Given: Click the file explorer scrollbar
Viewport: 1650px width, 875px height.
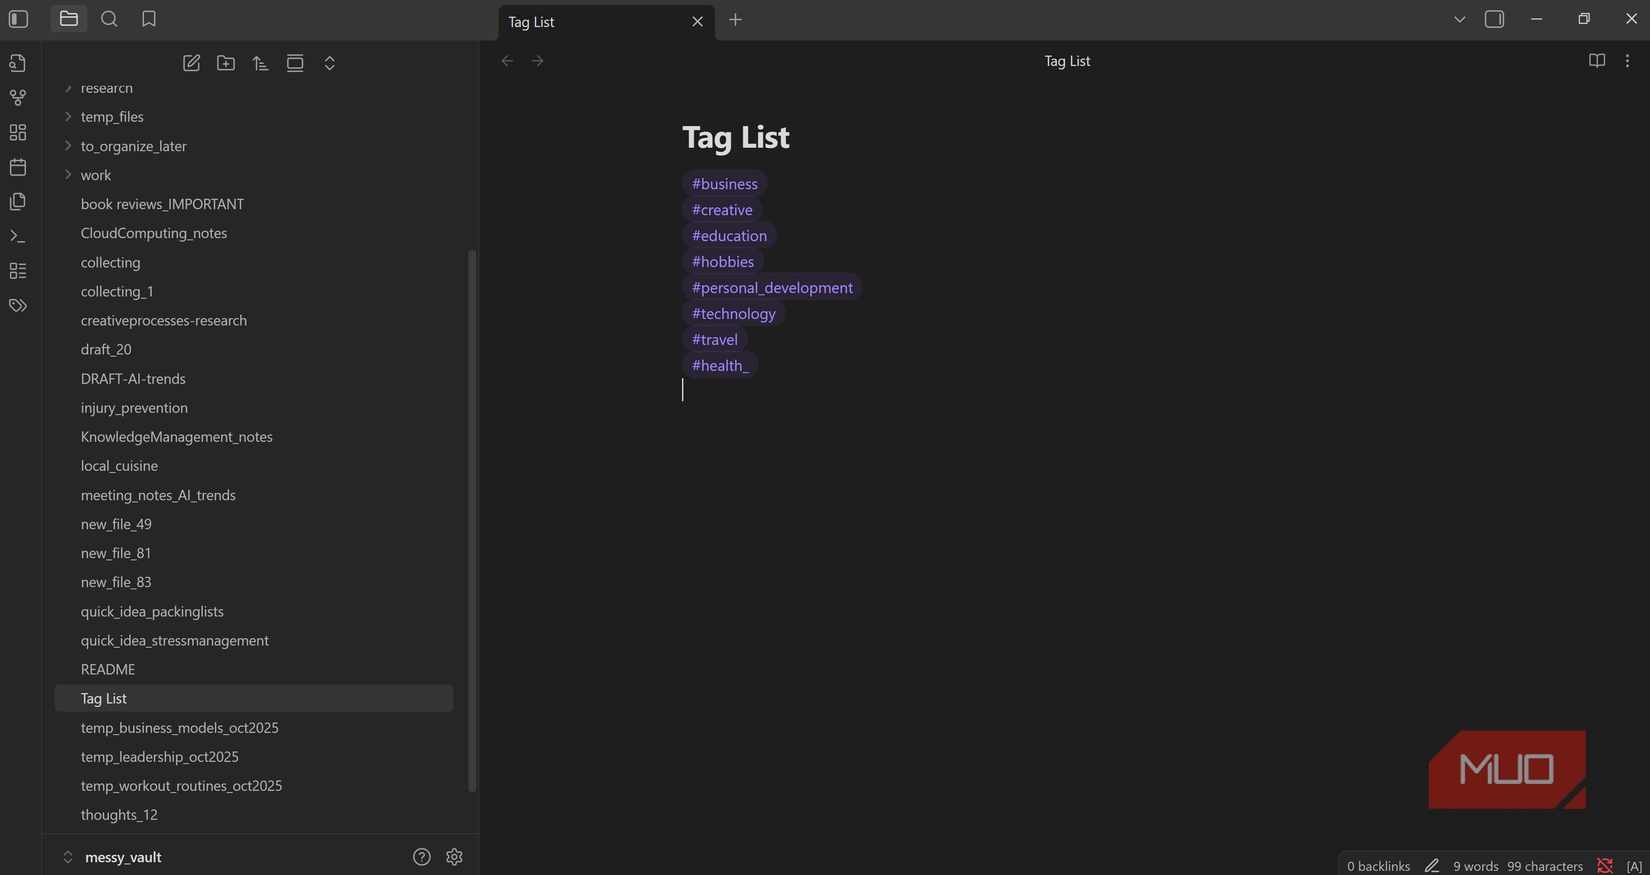Looking at the screenshot, I should point(472,520).
